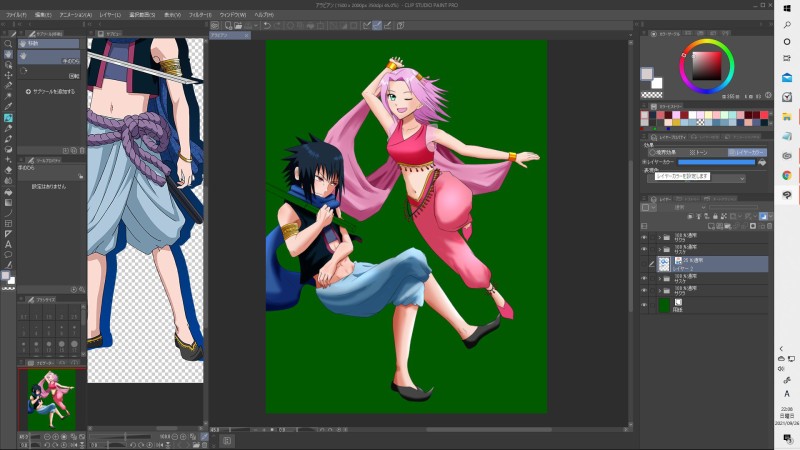This screenshot has width=800, height=450.
Task: Select main drawing color swatch in Color Wheel panel
Action: (646, 74)
